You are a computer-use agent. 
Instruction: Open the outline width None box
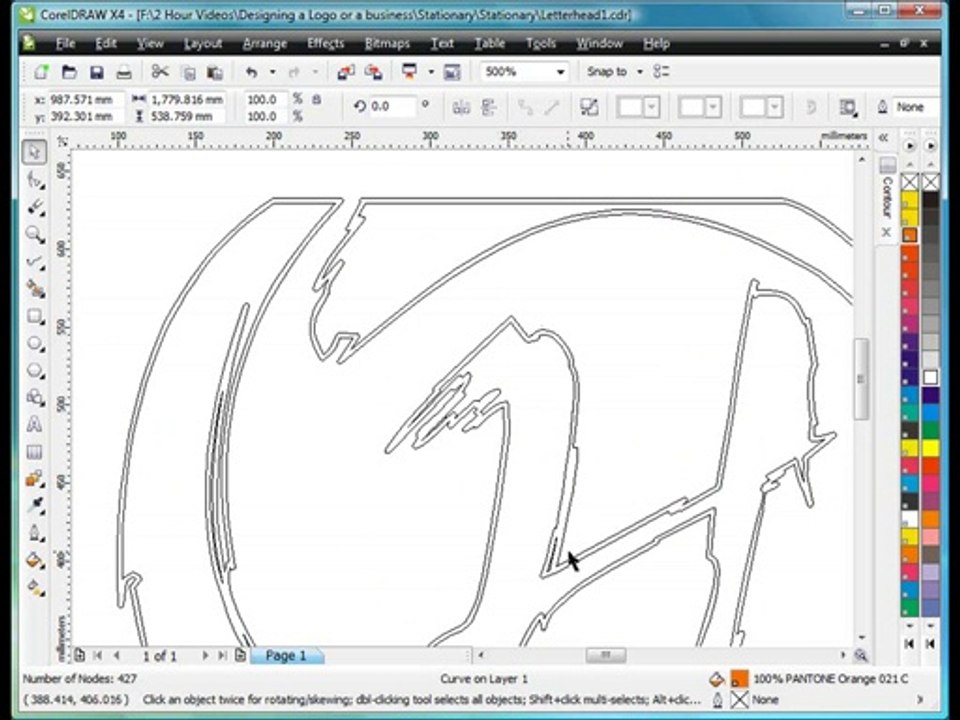(915, 107)
